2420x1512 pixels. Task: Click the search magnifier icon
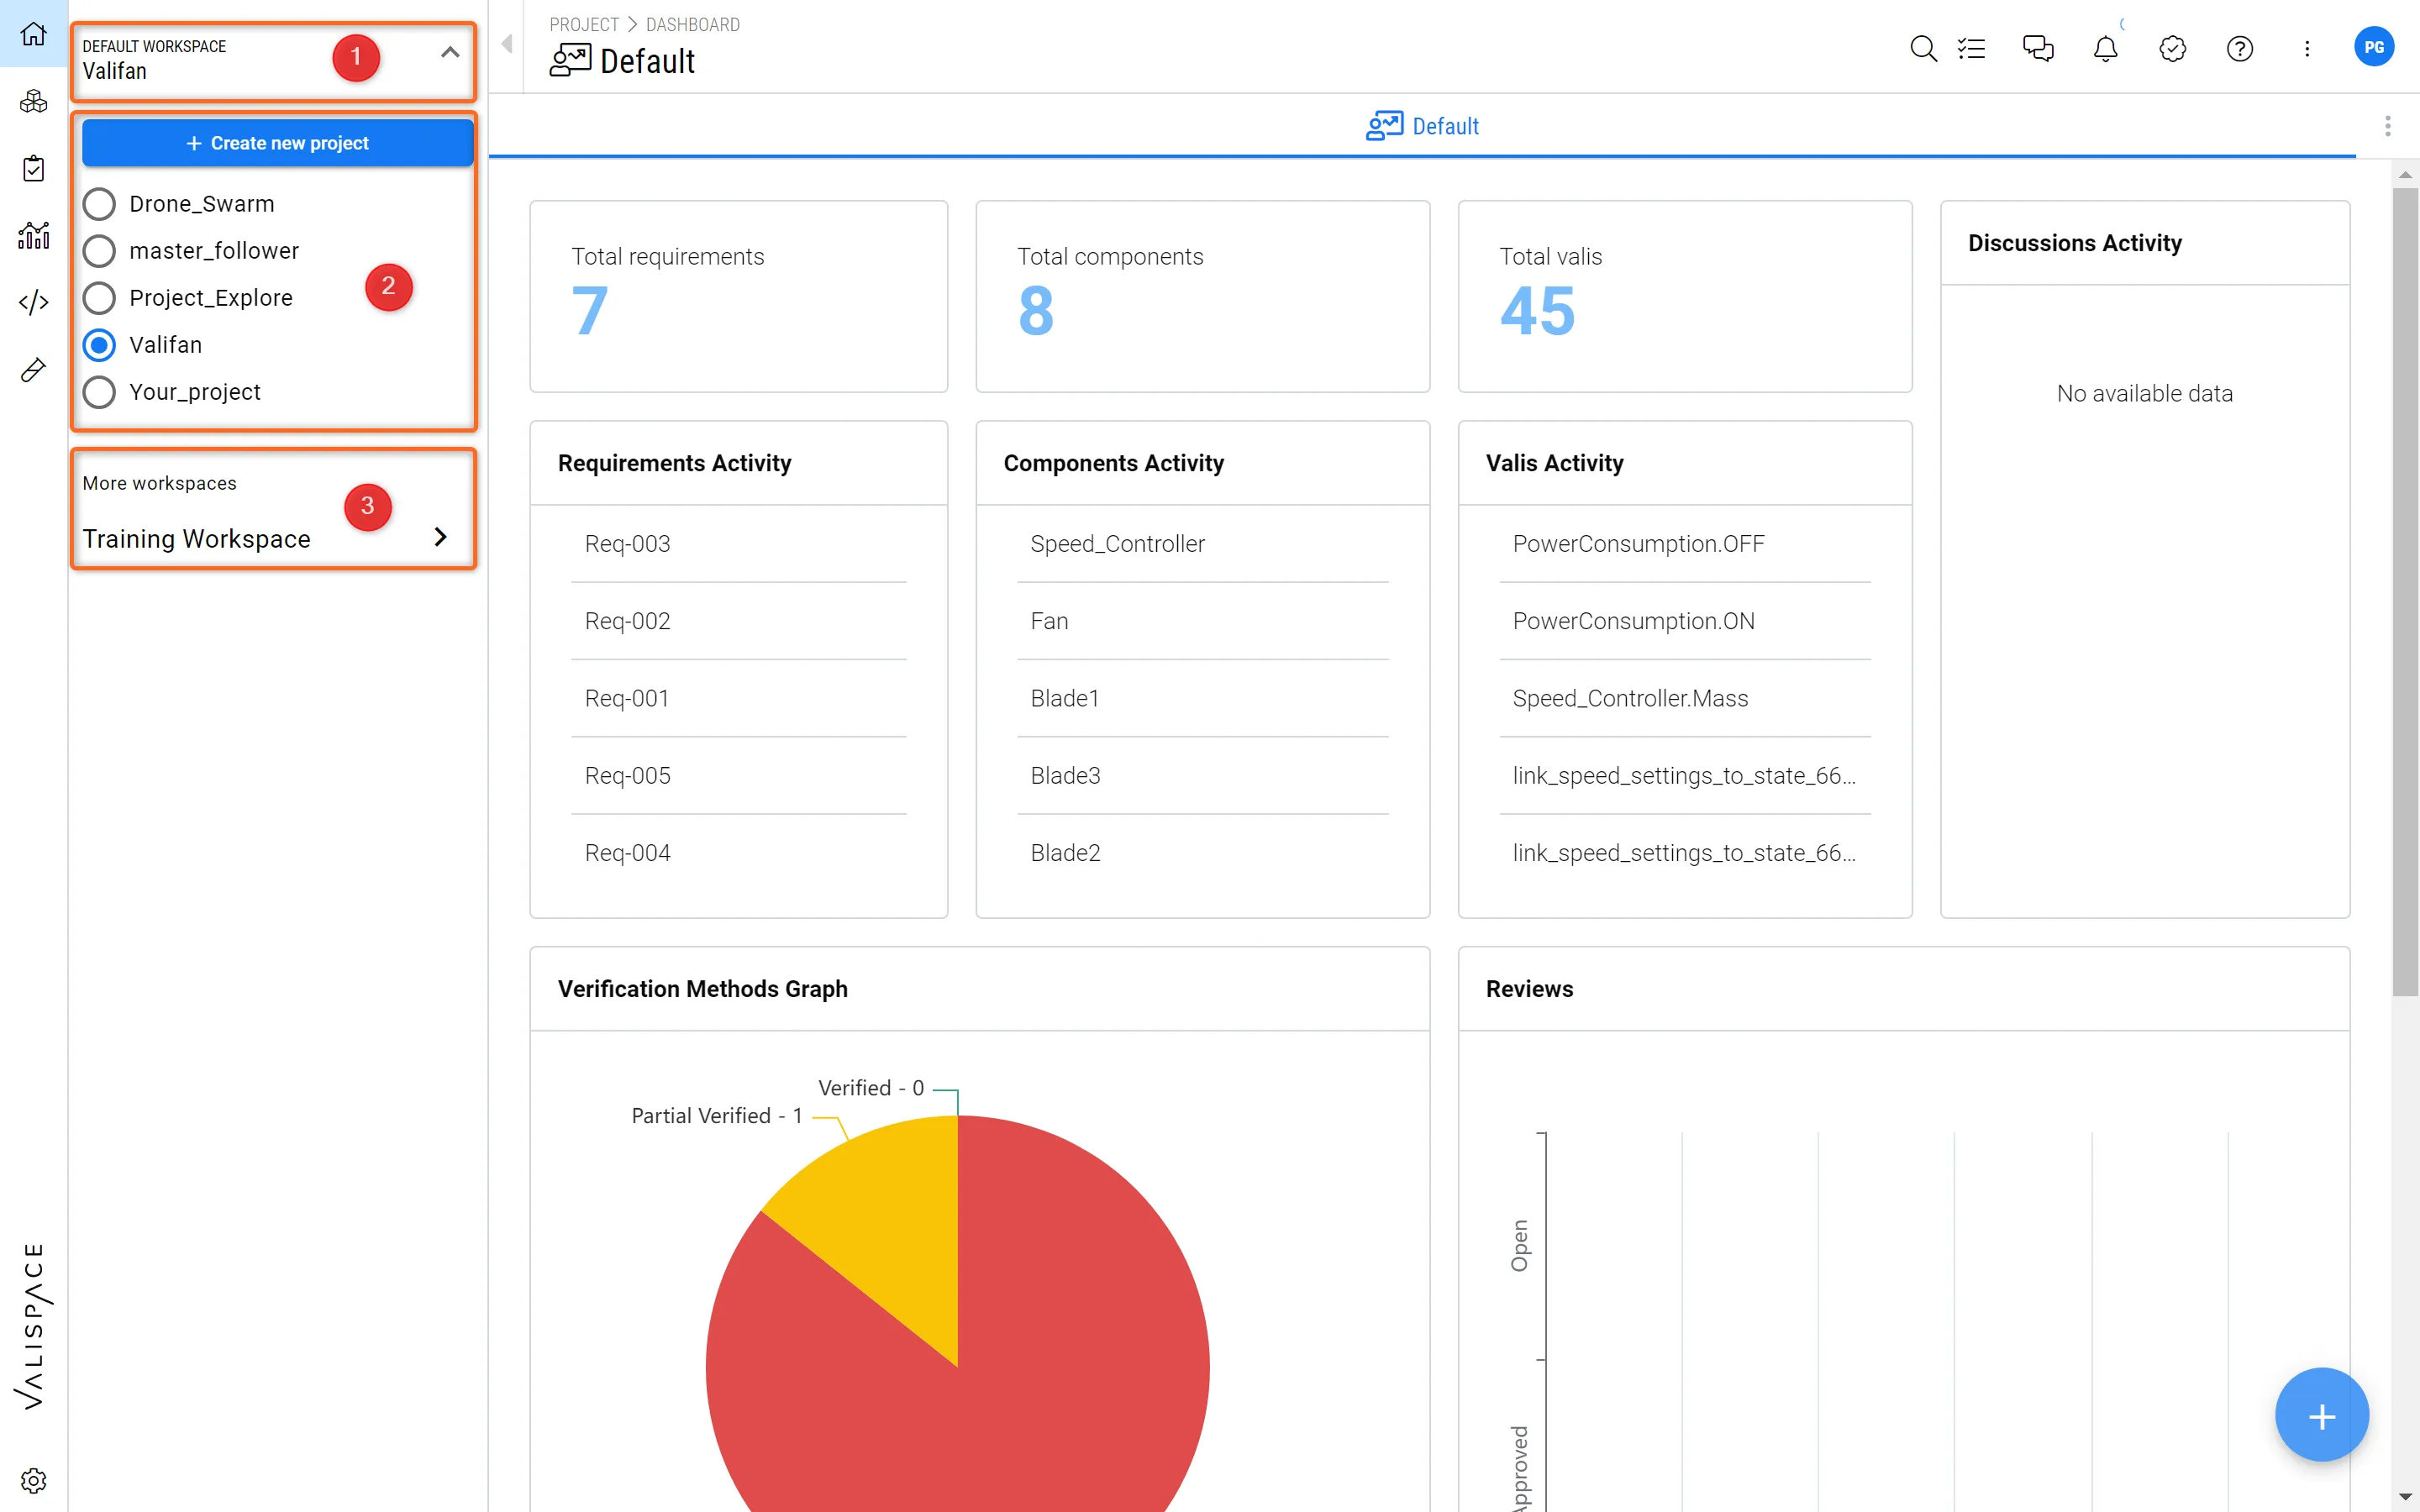click(x=1922, y=48)
